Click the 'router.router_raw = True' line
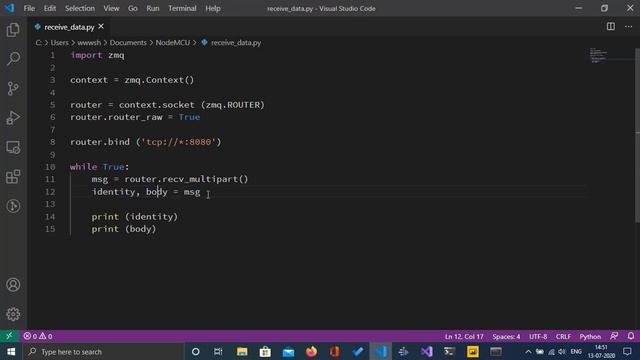The height and width of the screenshot is (360, 640). point(135,117)
